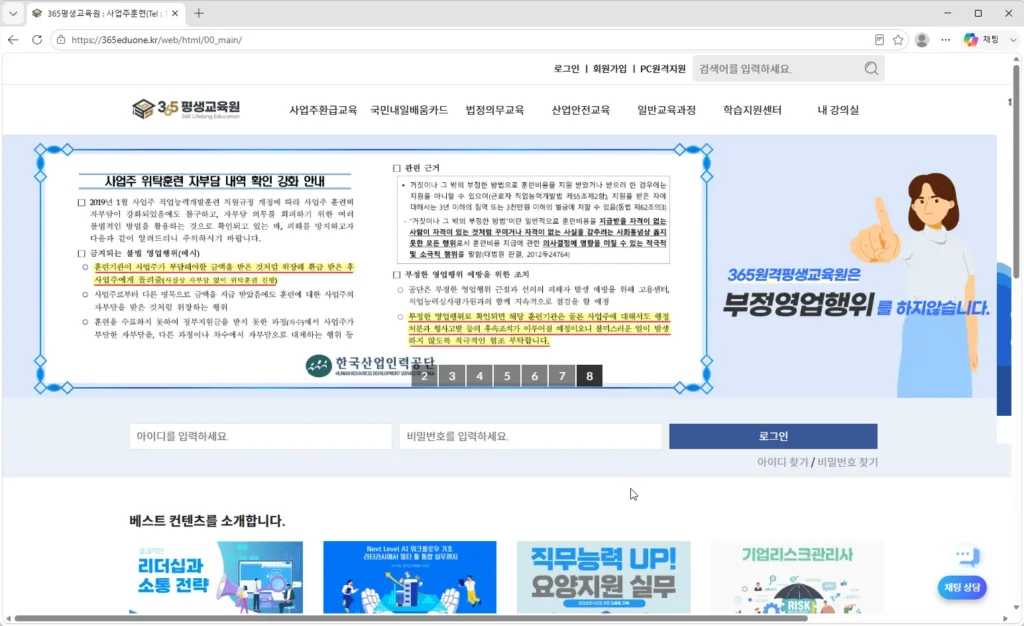Select banner slide 5
This screenshot has width=1024, height=626.
pos(507,375)
